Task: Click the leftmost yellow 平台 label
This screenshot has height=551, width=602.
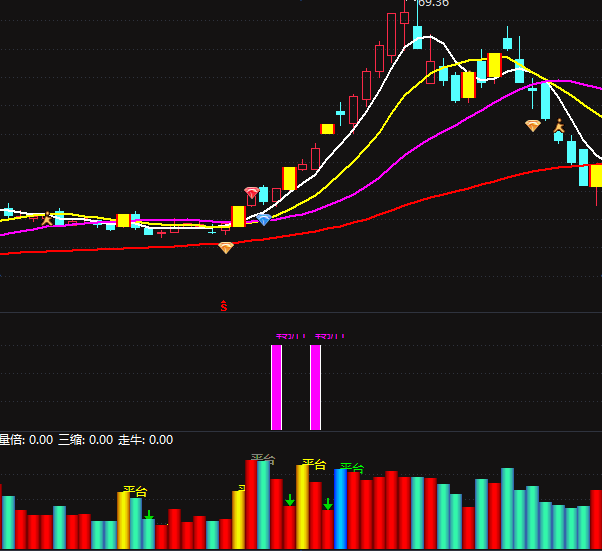Action: pos(135,491)
